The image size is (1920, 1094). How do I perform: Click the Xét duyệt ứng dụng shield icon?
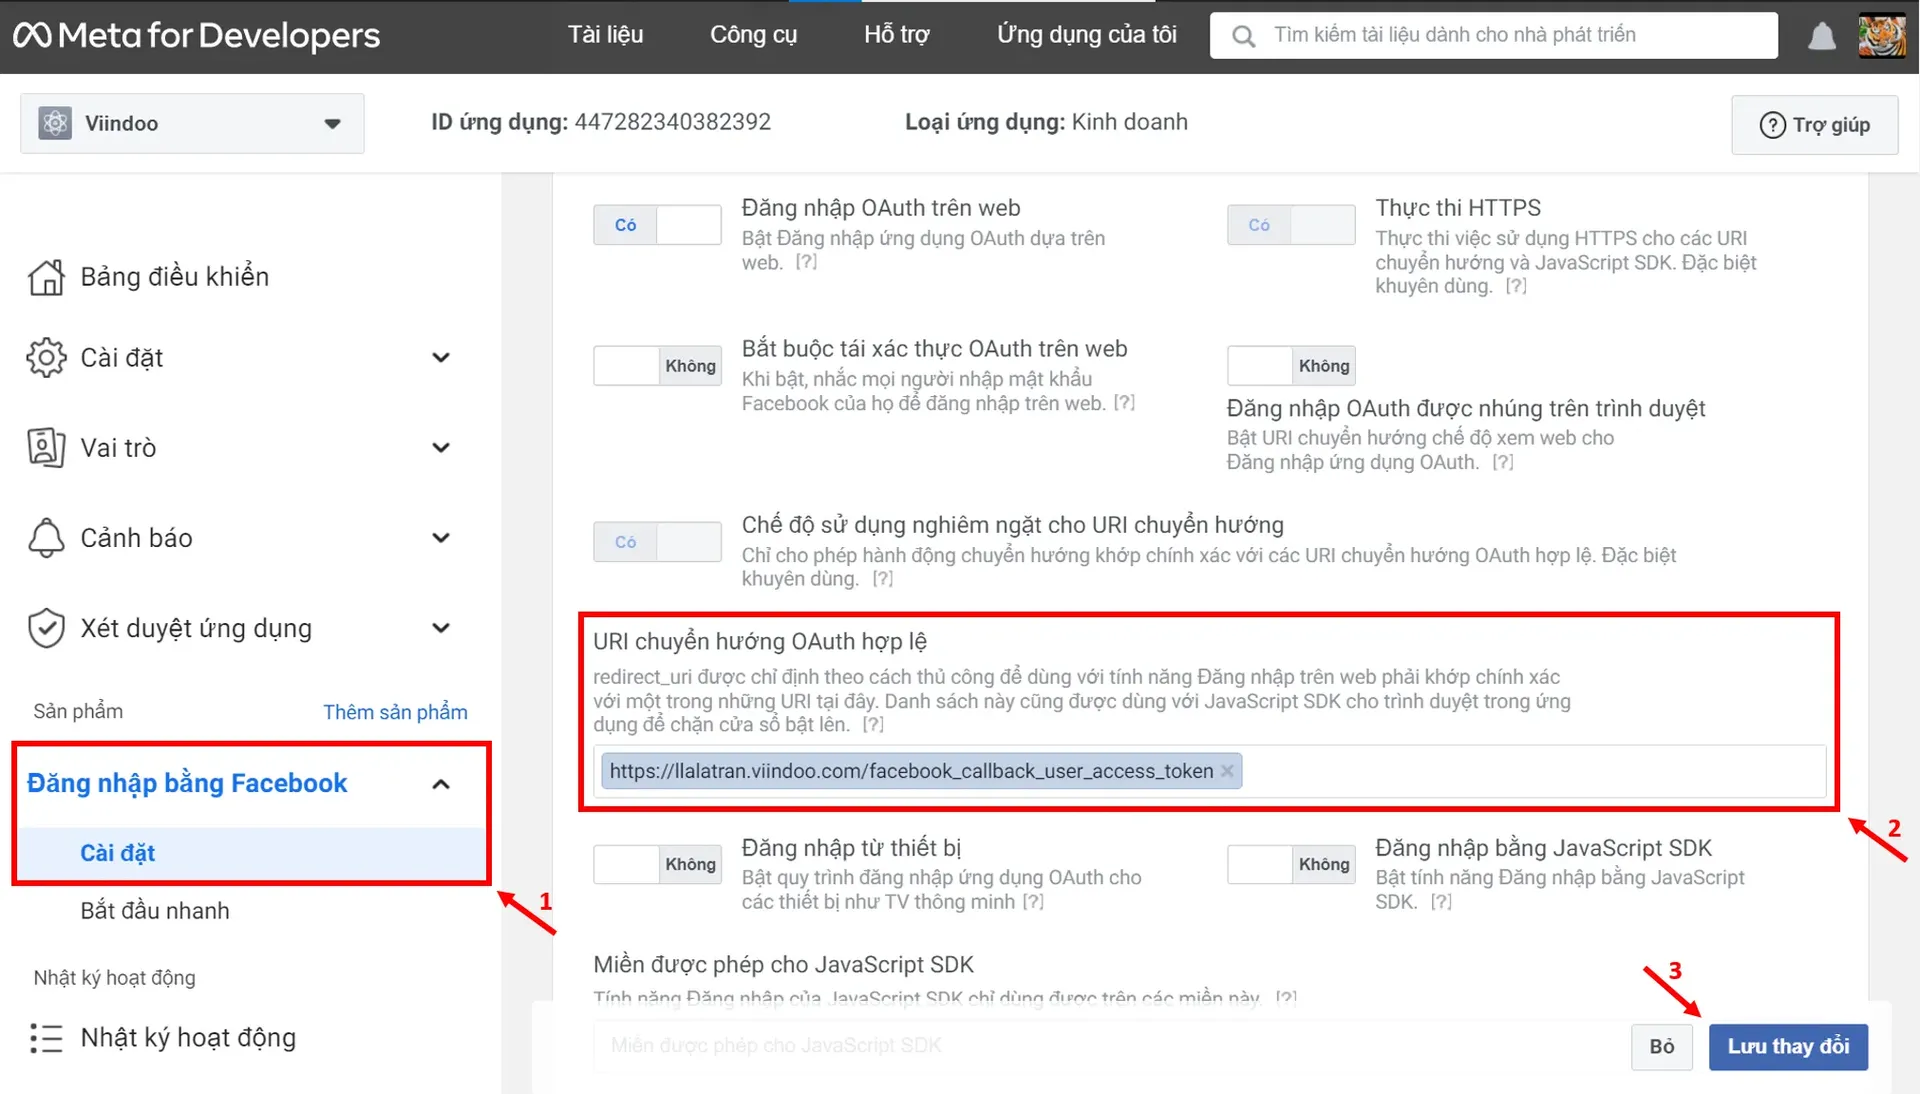[x=46, y=628]
